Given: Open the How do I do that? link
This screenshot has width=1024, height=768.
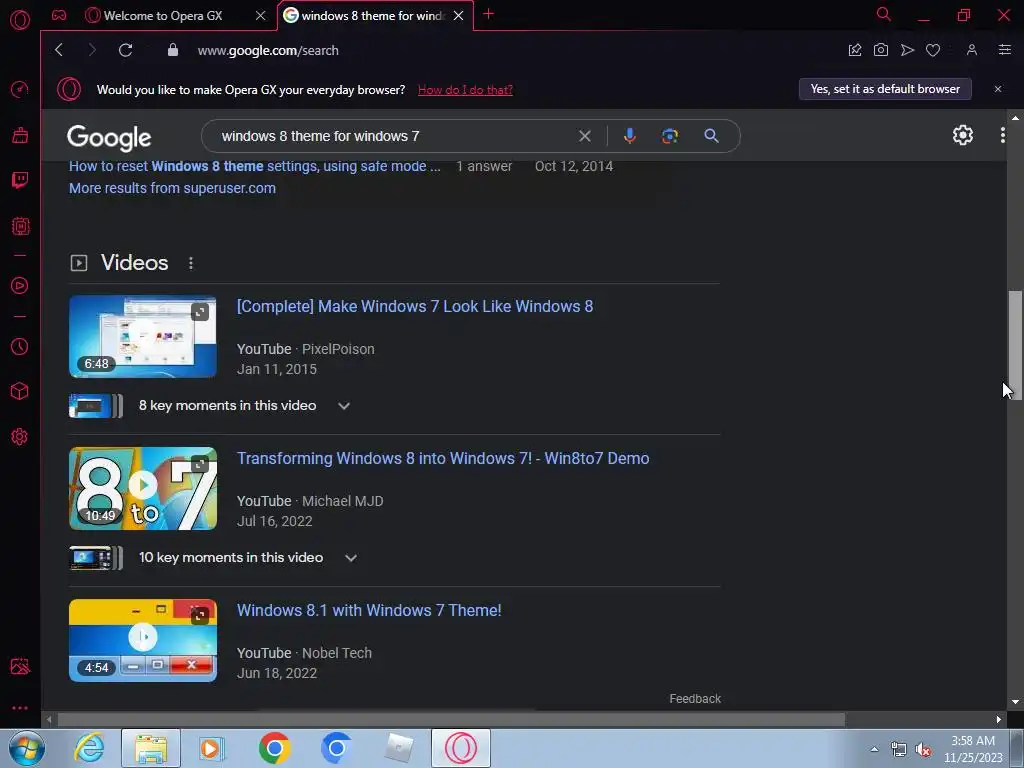Looking at the screenshot, I should 465,90.
